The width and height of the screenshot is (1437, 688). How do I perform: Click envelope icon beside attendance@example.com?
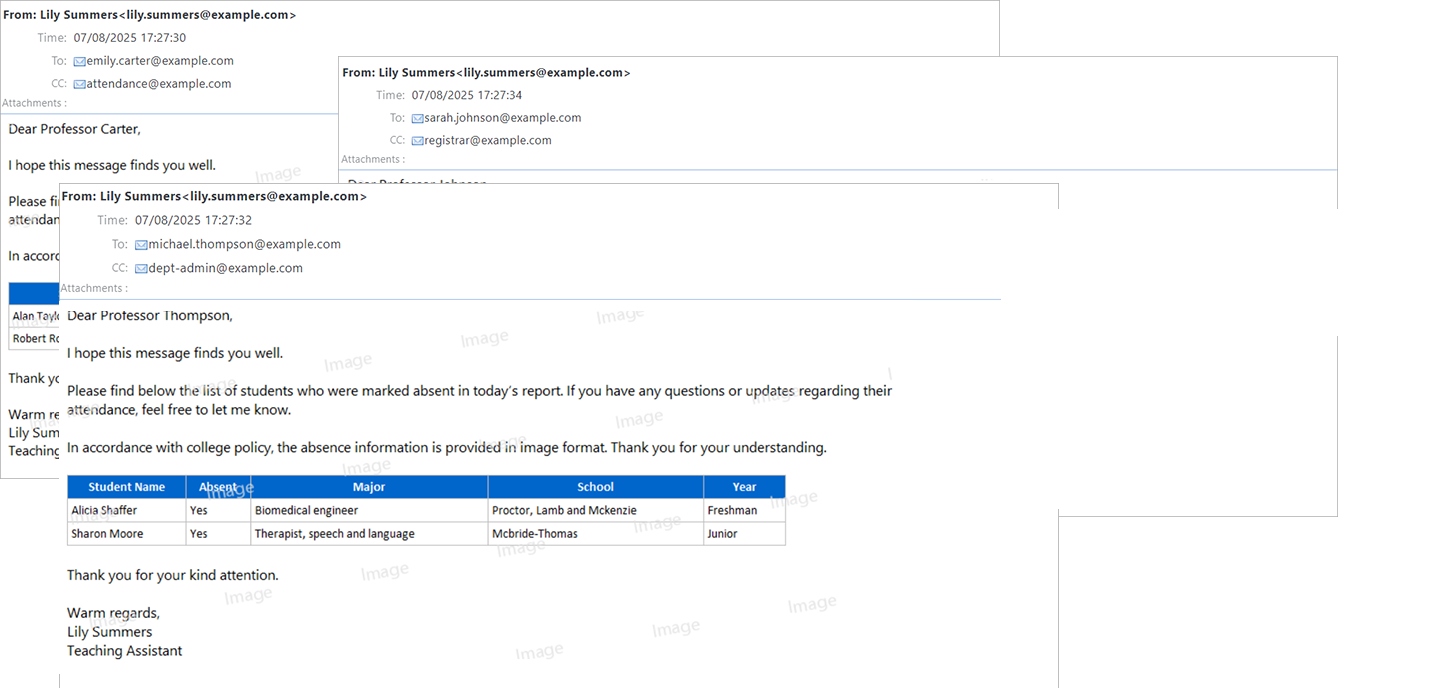79,85
